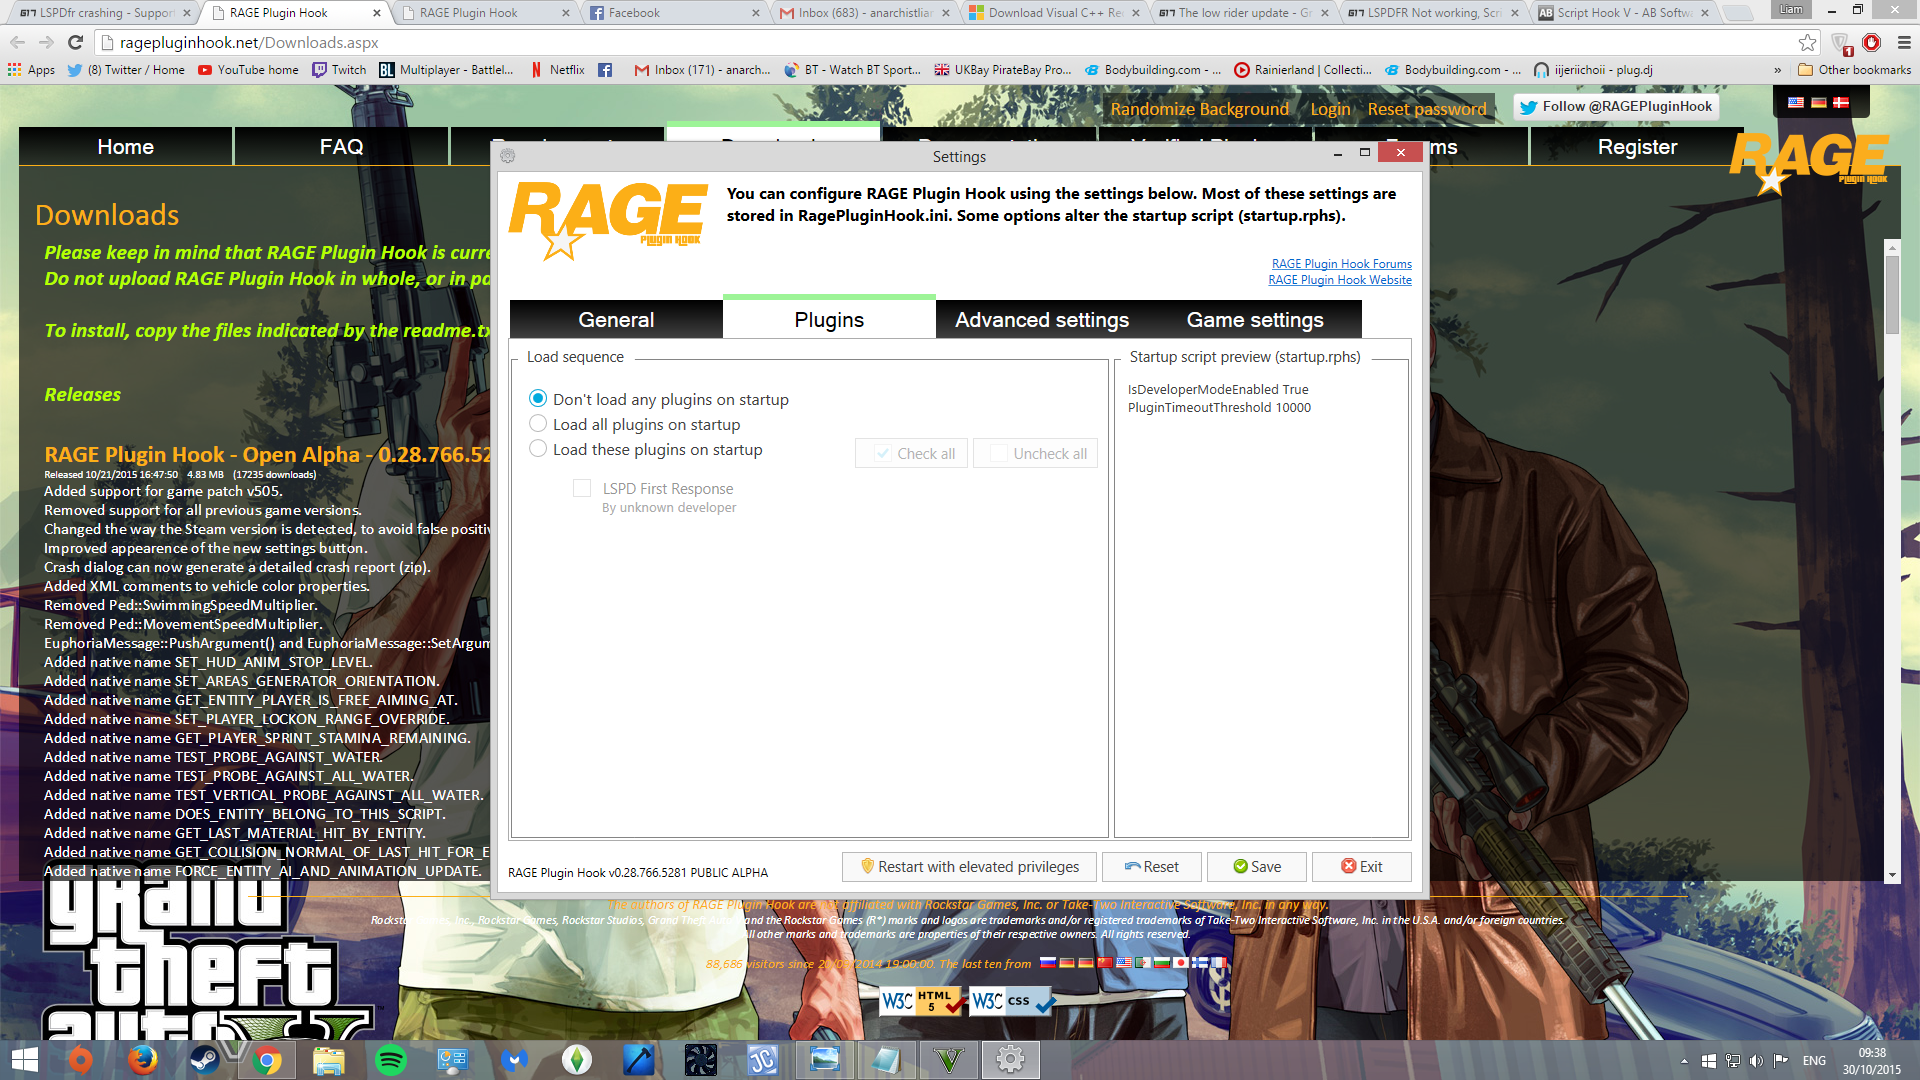Select Load all plugins on startup
Screen dimensions: 1920x1080
538,424
